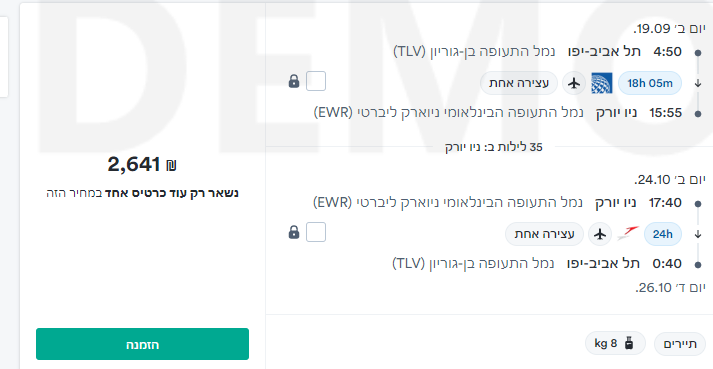Click the 2,641 price amount
The height and width of the screenshot is (369, 713).
[x=134, y=165]
